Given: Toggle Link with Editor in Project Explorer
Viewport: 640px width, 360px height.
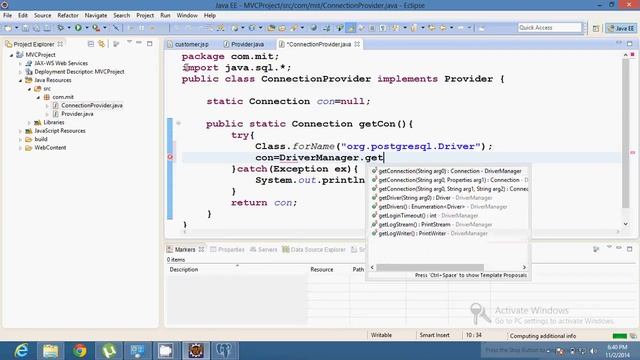Looking at the screenshot, I should [101, 44].
